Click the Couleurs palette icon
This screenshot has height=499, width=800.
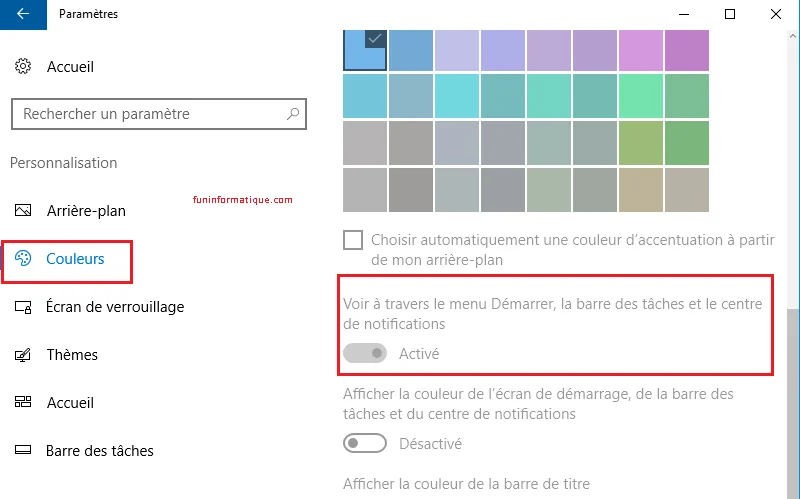tap(24, 259)
